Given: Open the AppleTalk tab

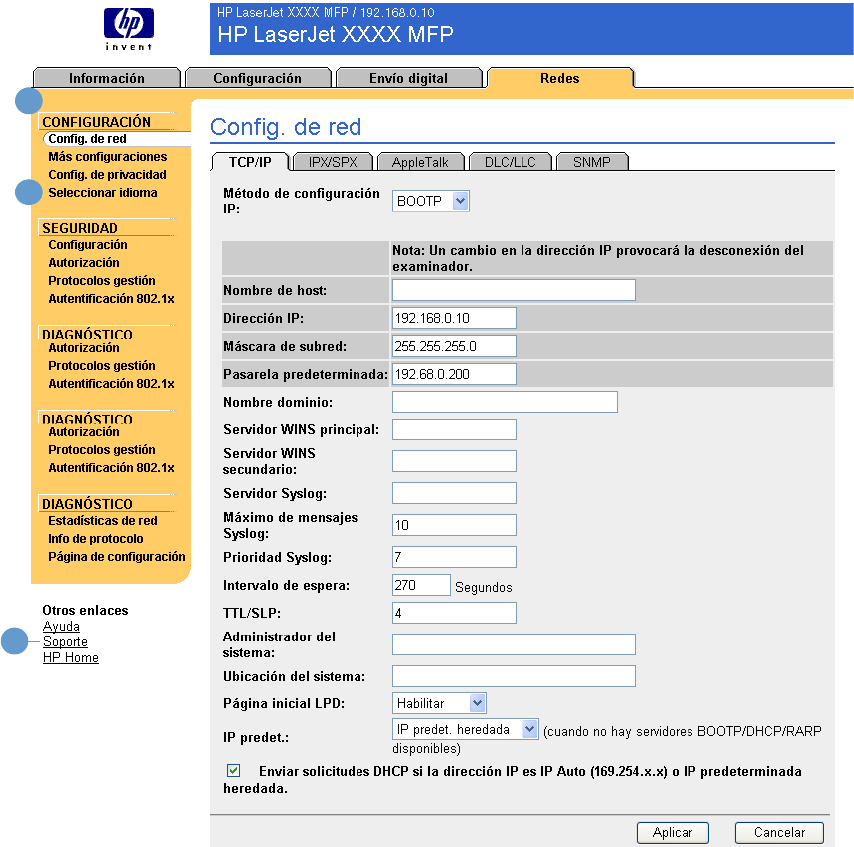Looking at the screenshot, I should tap(420, 162).
